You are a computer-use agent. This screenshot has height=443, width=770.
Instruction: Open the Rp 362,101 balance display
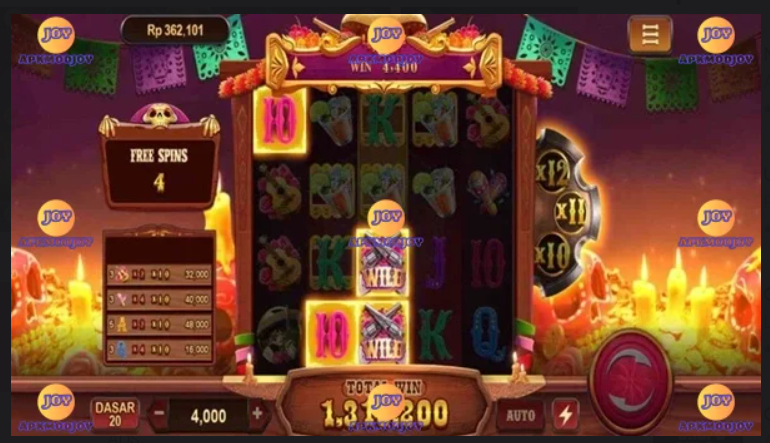tap(175, 30)
